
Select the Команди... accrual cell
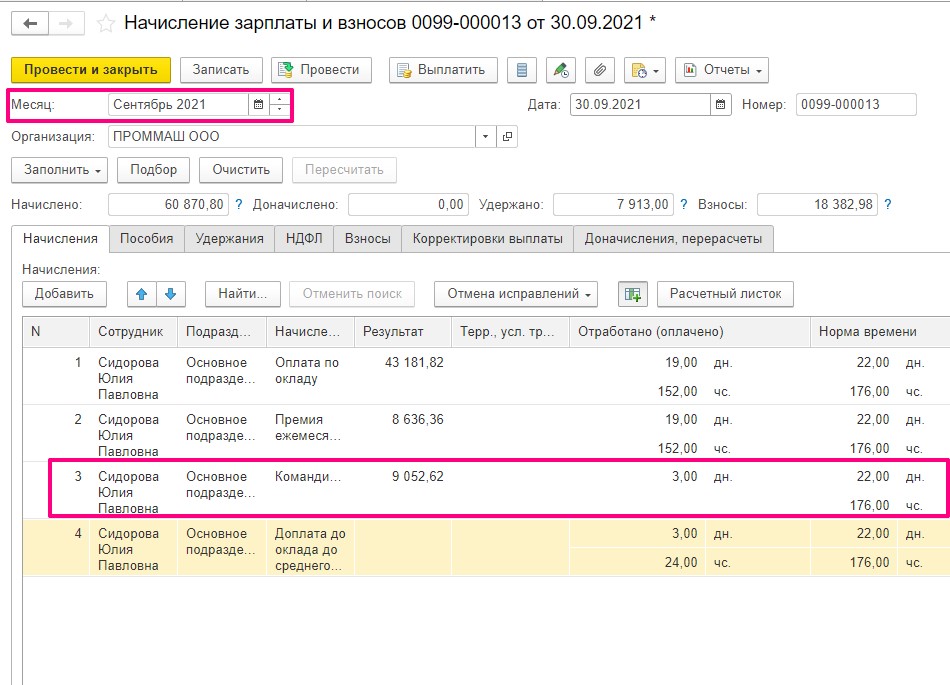(x=310, y=491)
